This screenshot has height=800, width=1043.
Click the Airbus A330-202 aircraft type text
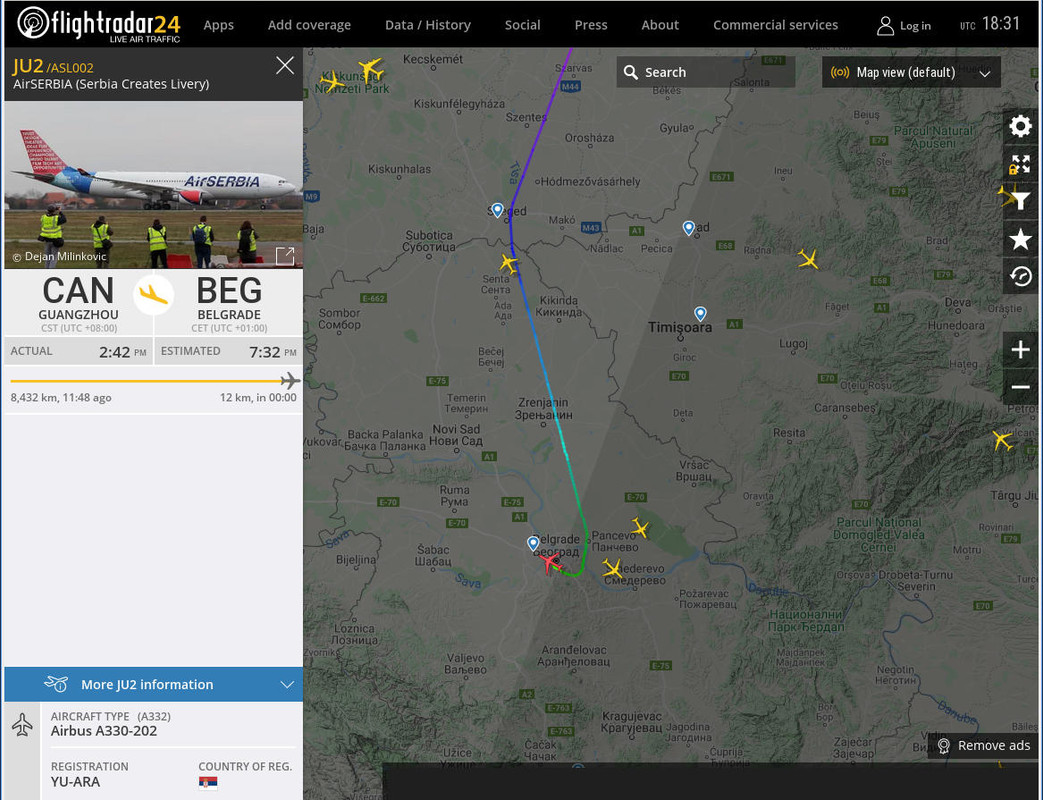click(x=104, y=731)
